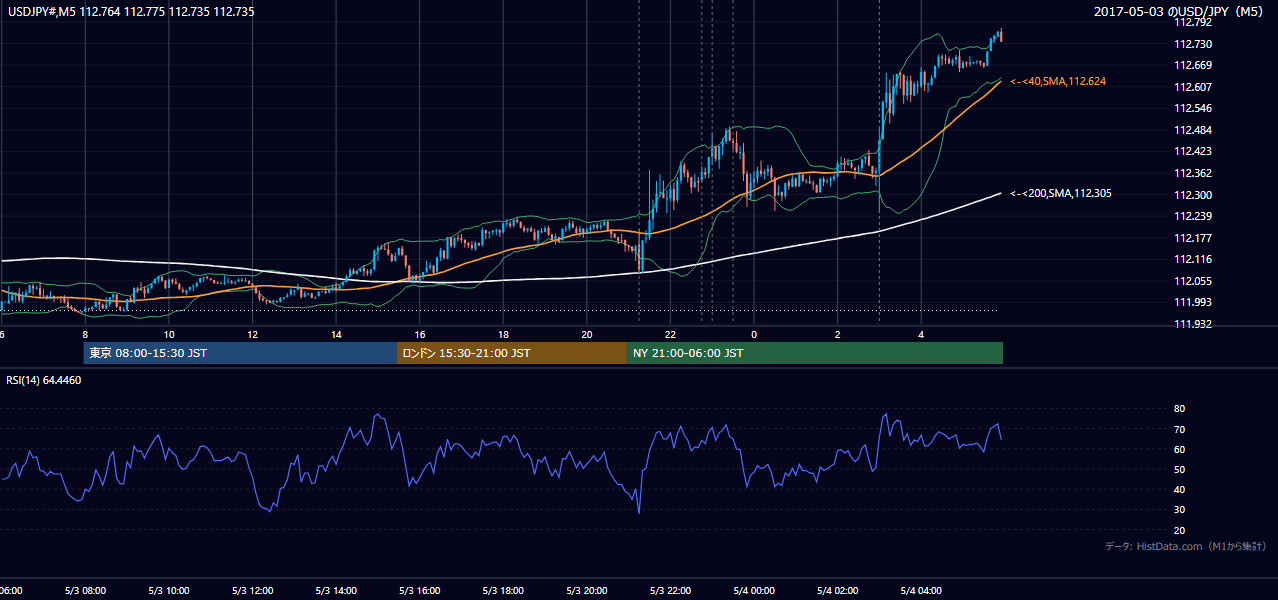The image size is (1278, 600).
Task: Select the Tokyo 08:00-15:30 JST session bar
Action: point(241,353)
